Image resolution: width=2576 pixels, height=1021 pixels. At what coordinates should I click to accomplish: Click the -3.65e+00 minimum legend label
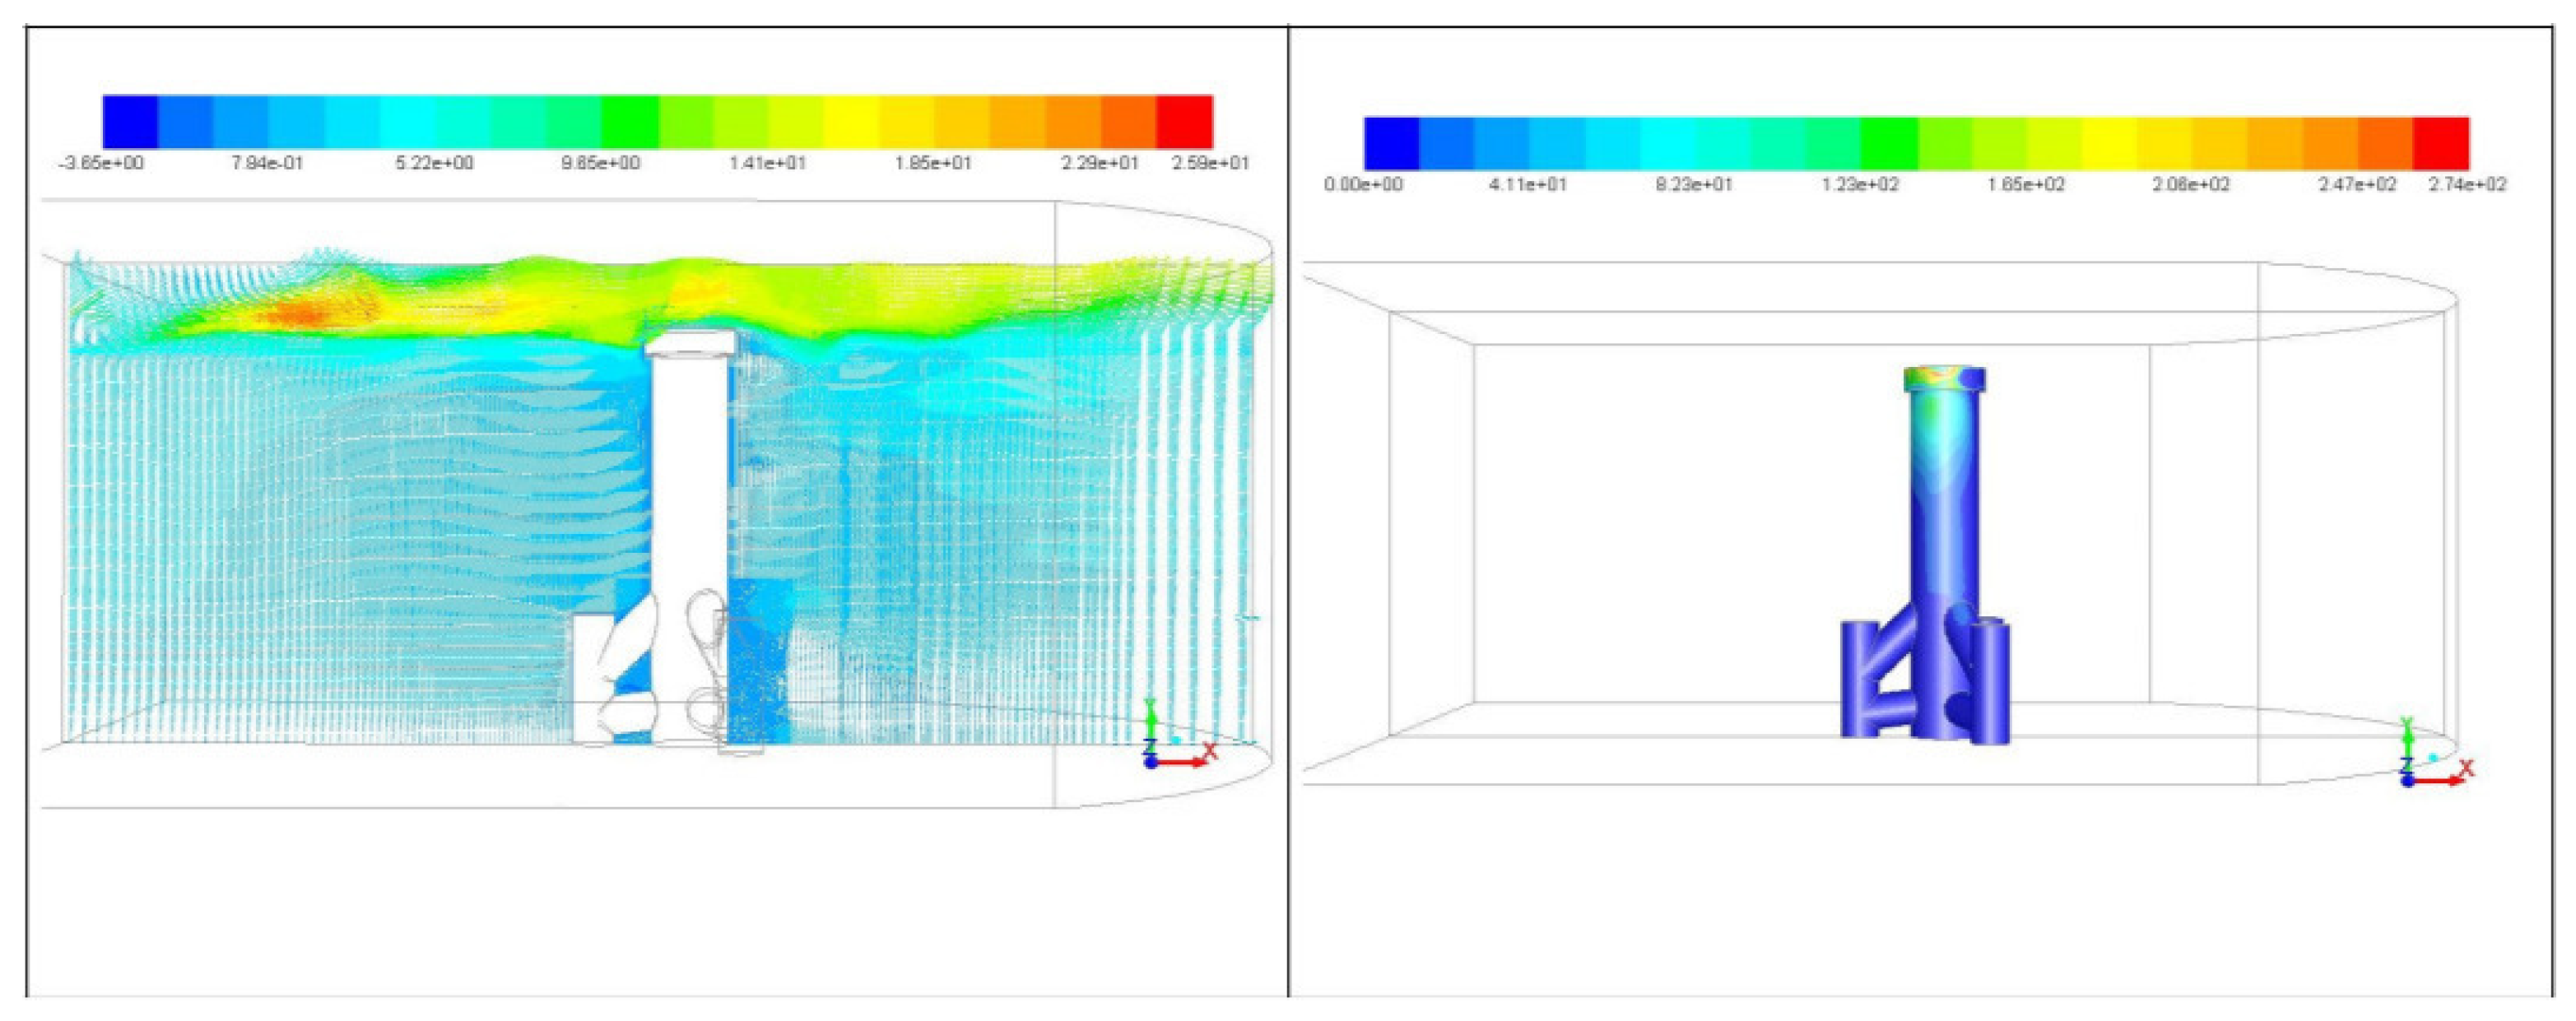click(x=102, y=163)
